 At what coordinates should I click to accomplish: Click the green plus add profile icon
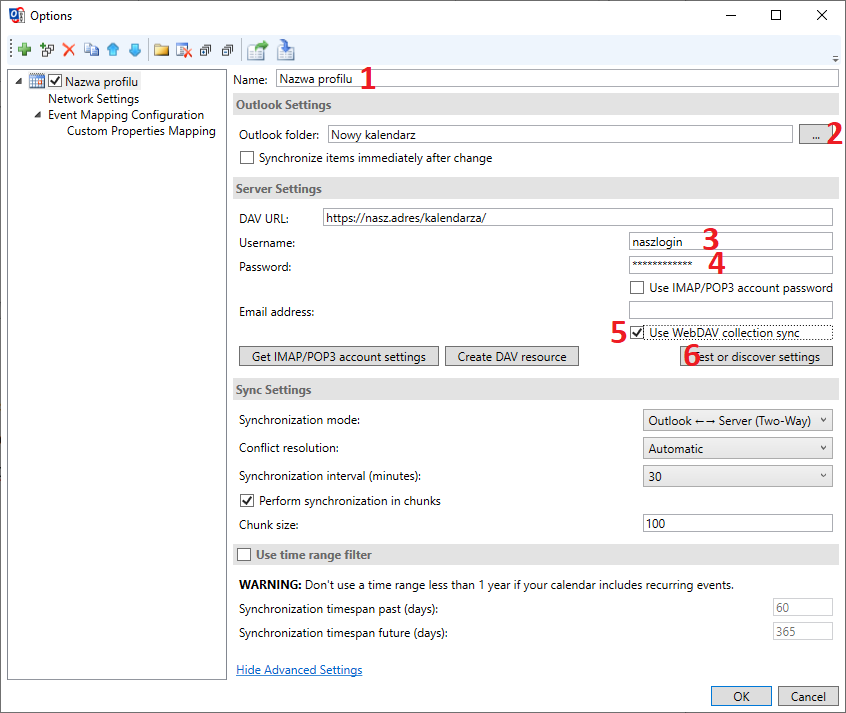(x=24, y=49)
